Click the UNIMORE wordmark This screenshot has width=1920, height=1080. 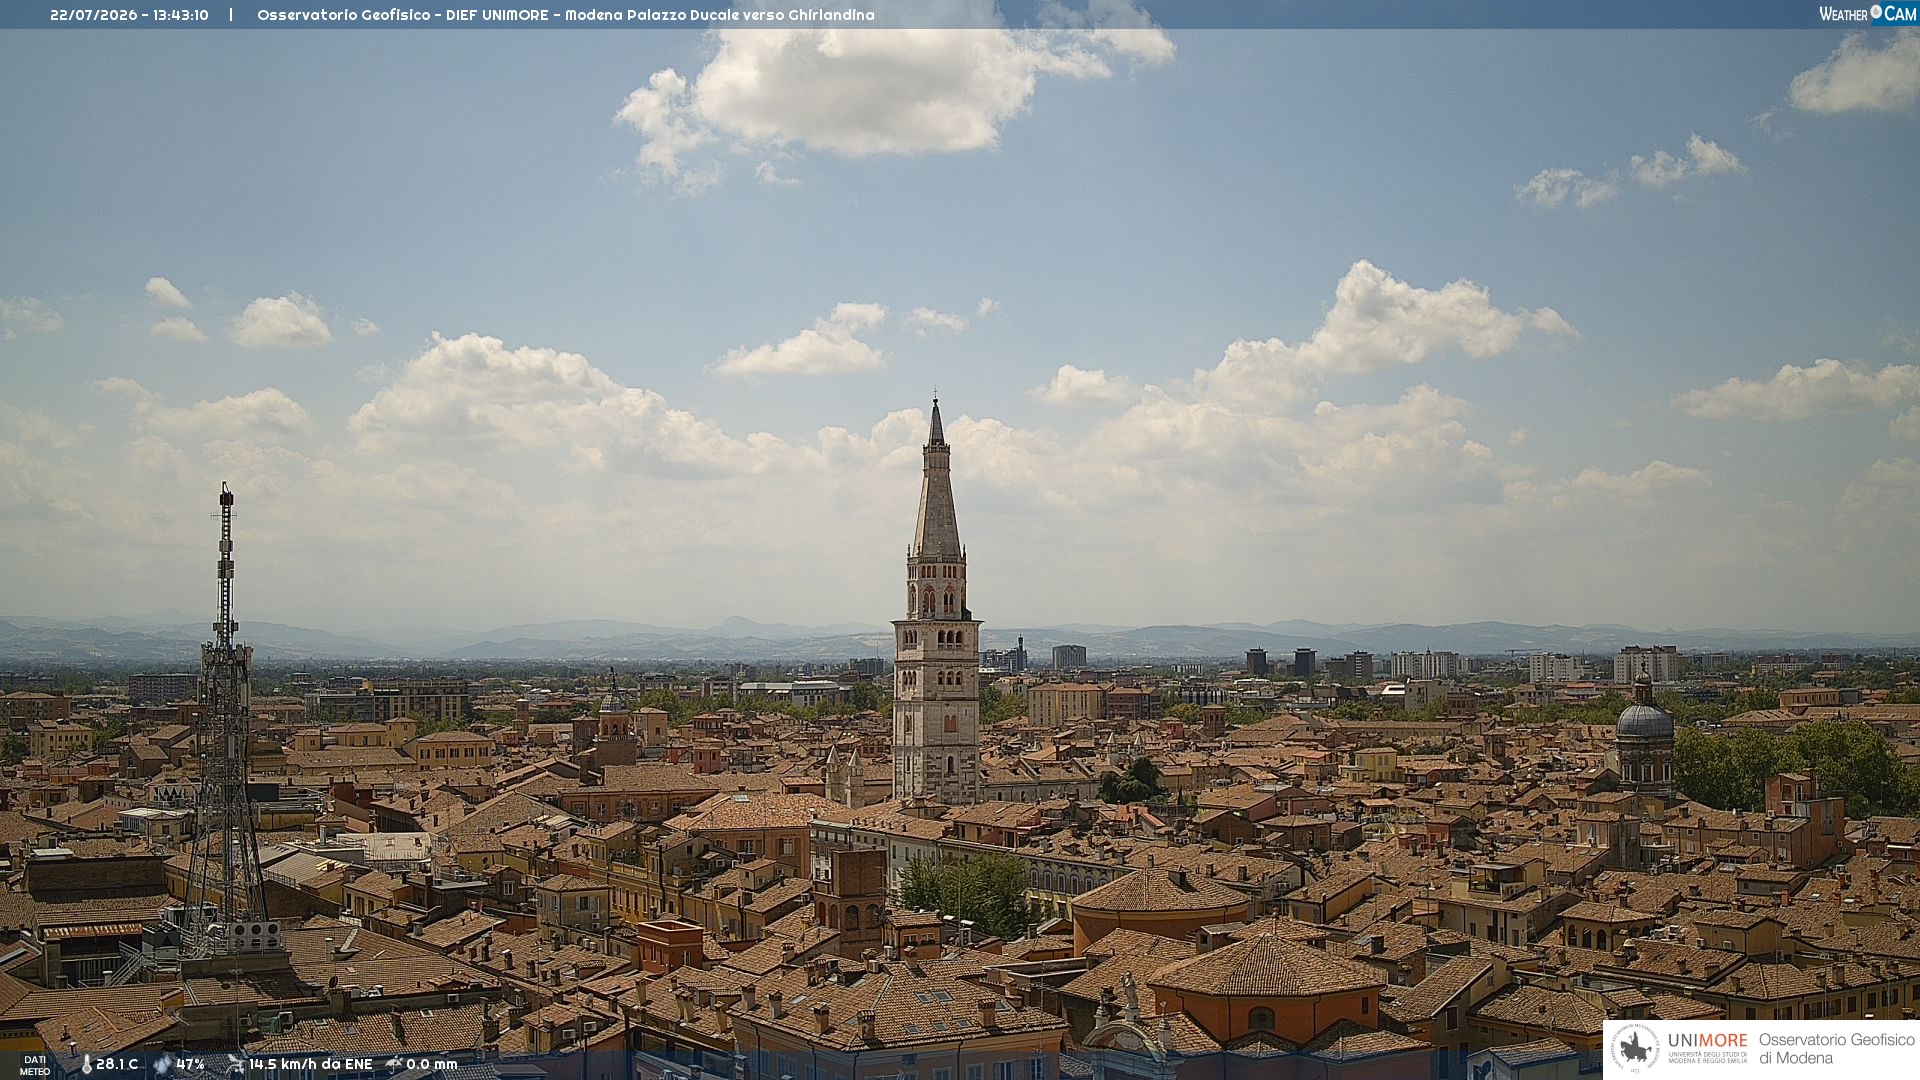(1708, 1041)
